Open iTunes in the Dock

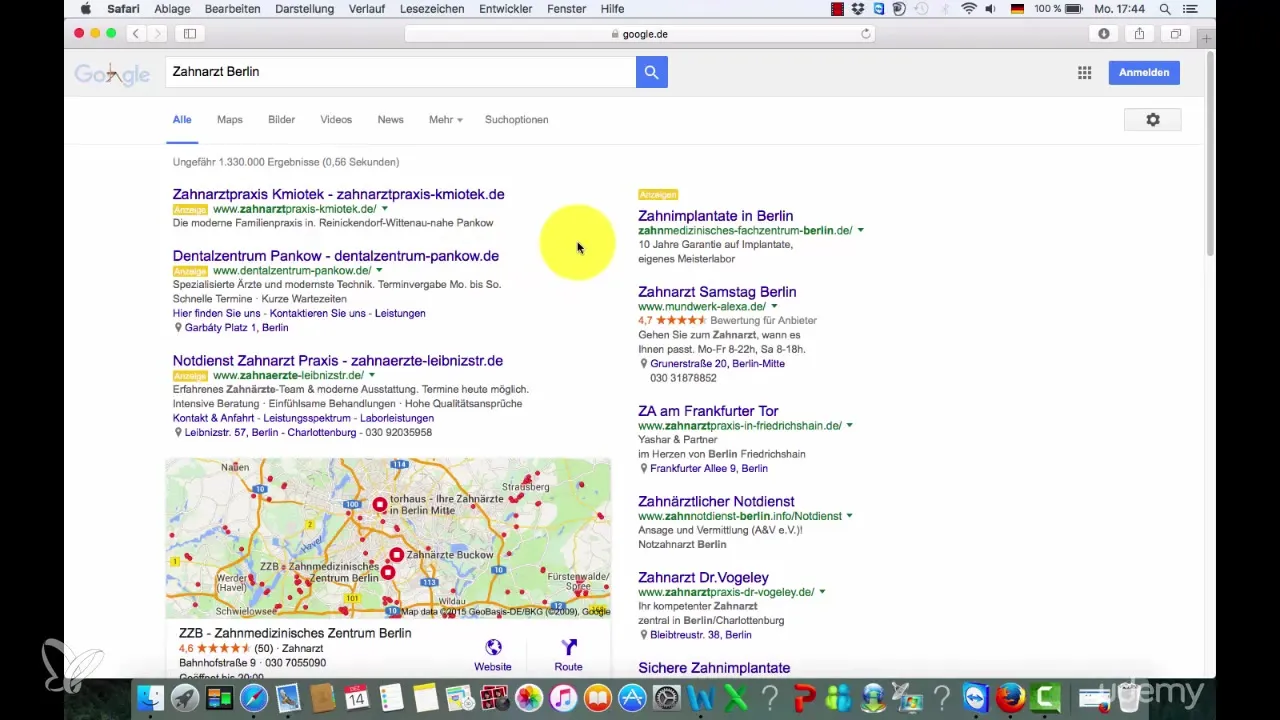point(563,697)
